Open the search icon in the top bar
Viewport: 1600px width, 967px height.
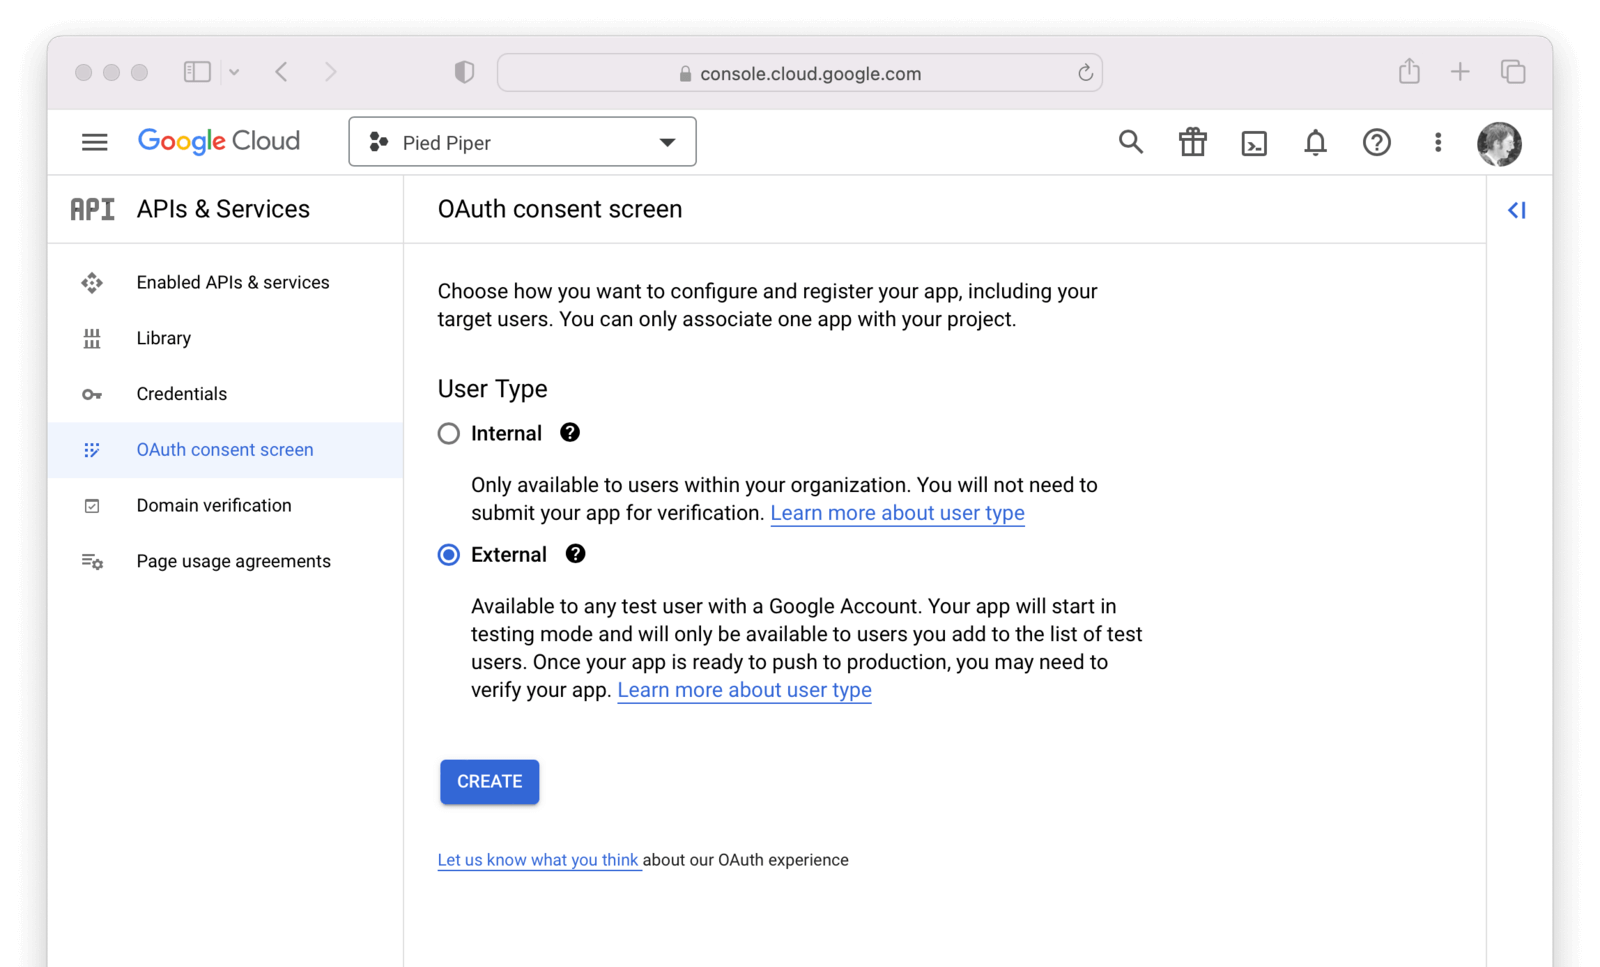pos(1130,142)
